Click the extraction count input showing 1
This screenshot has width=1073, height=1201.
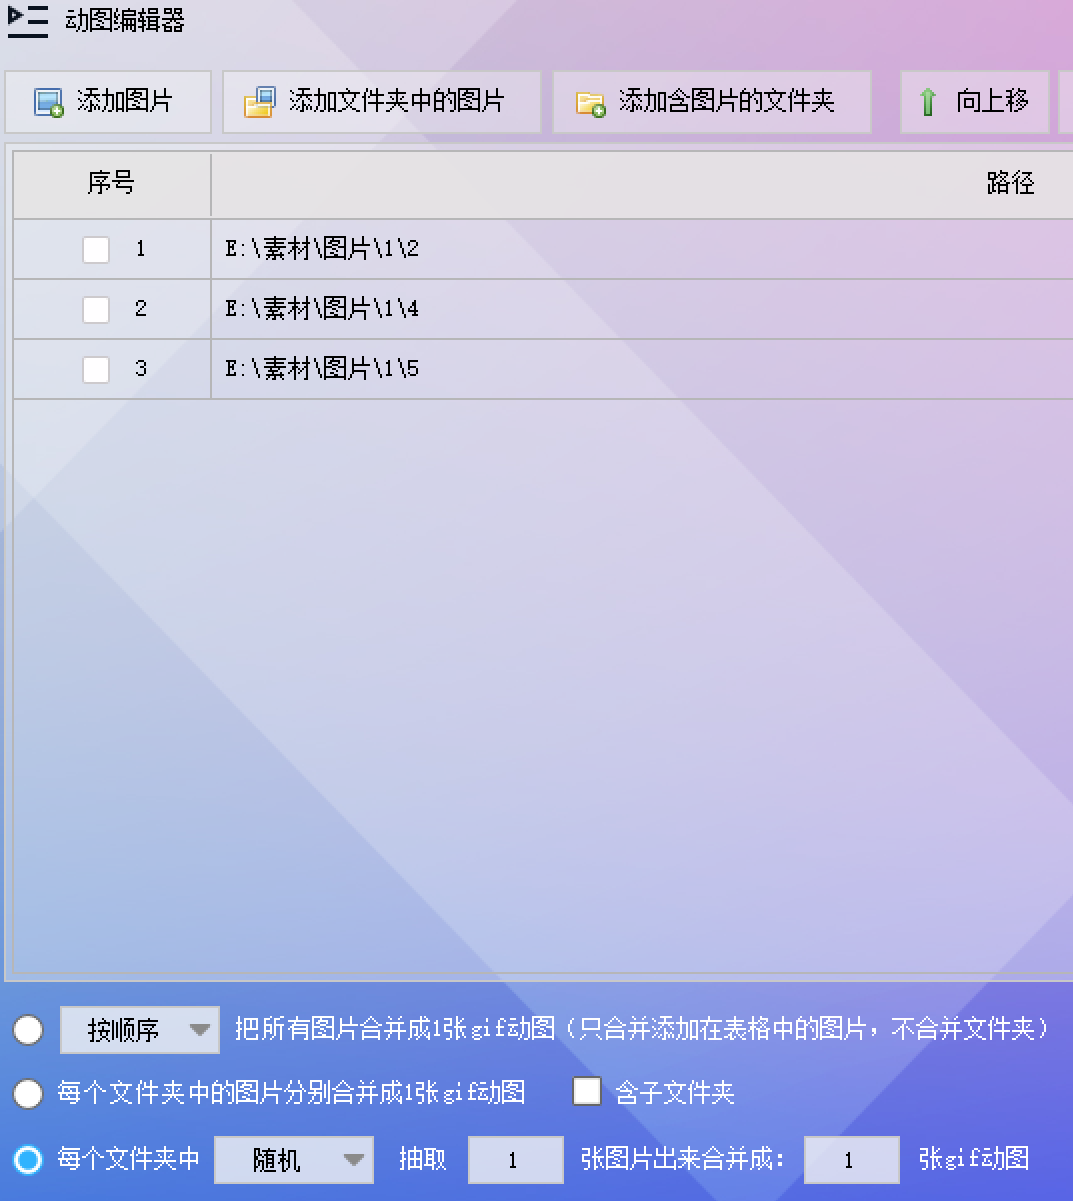coord(515,1160)
